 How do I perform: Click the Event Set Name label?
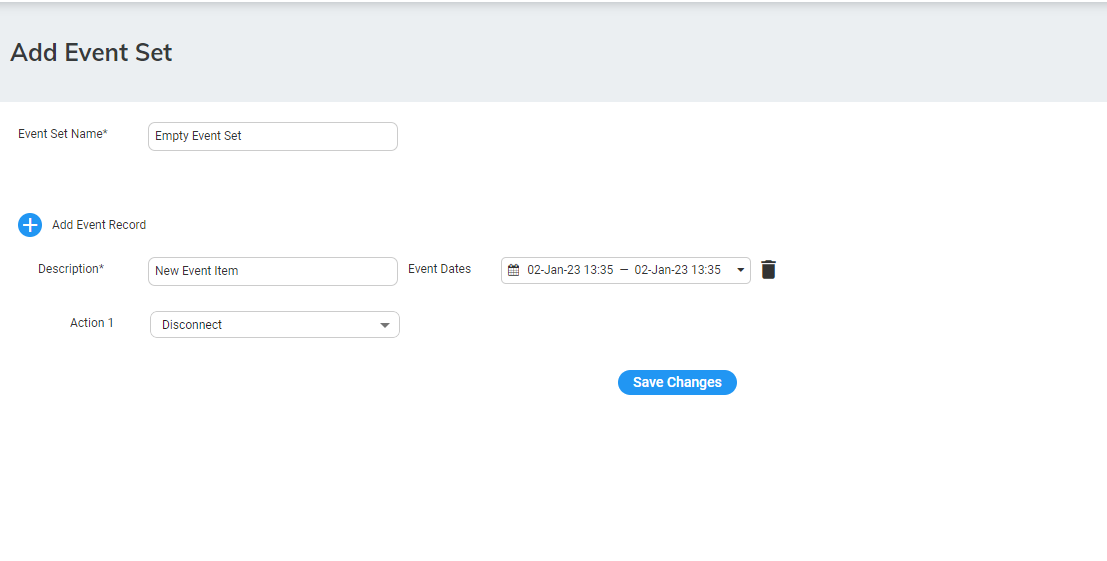pos(62,134)
